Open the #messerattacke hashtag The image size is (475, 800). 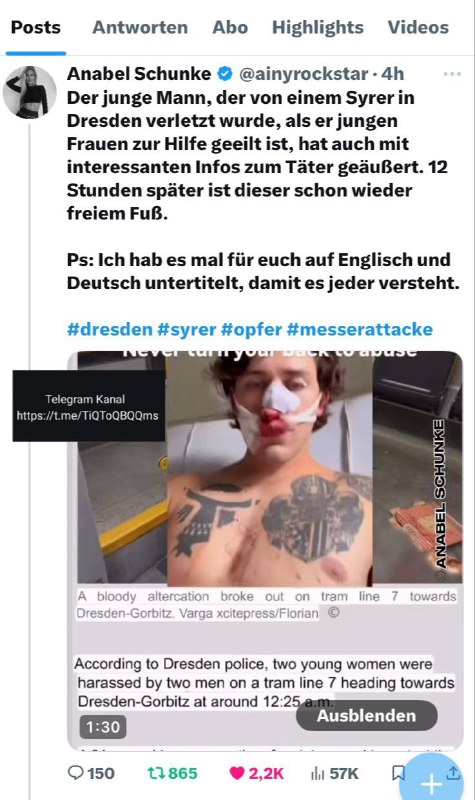click(x=360, y=329)
